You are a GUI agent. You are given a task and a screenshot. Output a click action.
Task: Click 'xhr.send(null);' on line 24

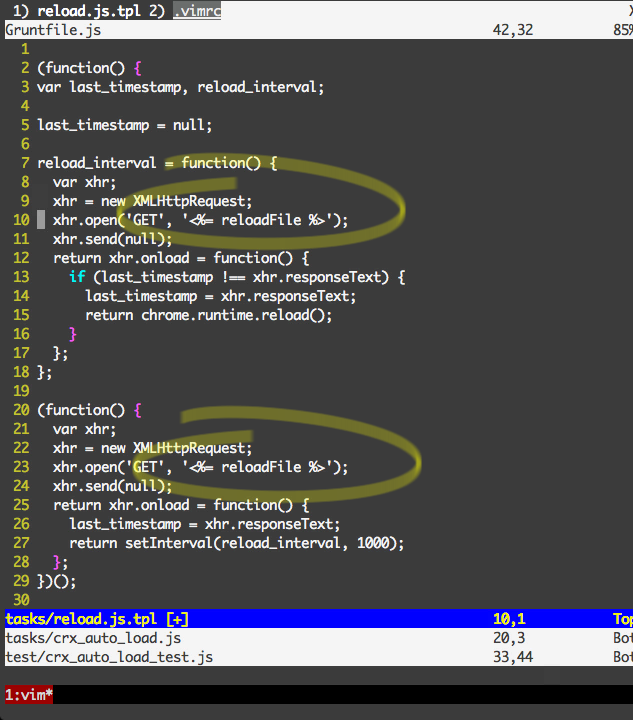tap(112, 486)
